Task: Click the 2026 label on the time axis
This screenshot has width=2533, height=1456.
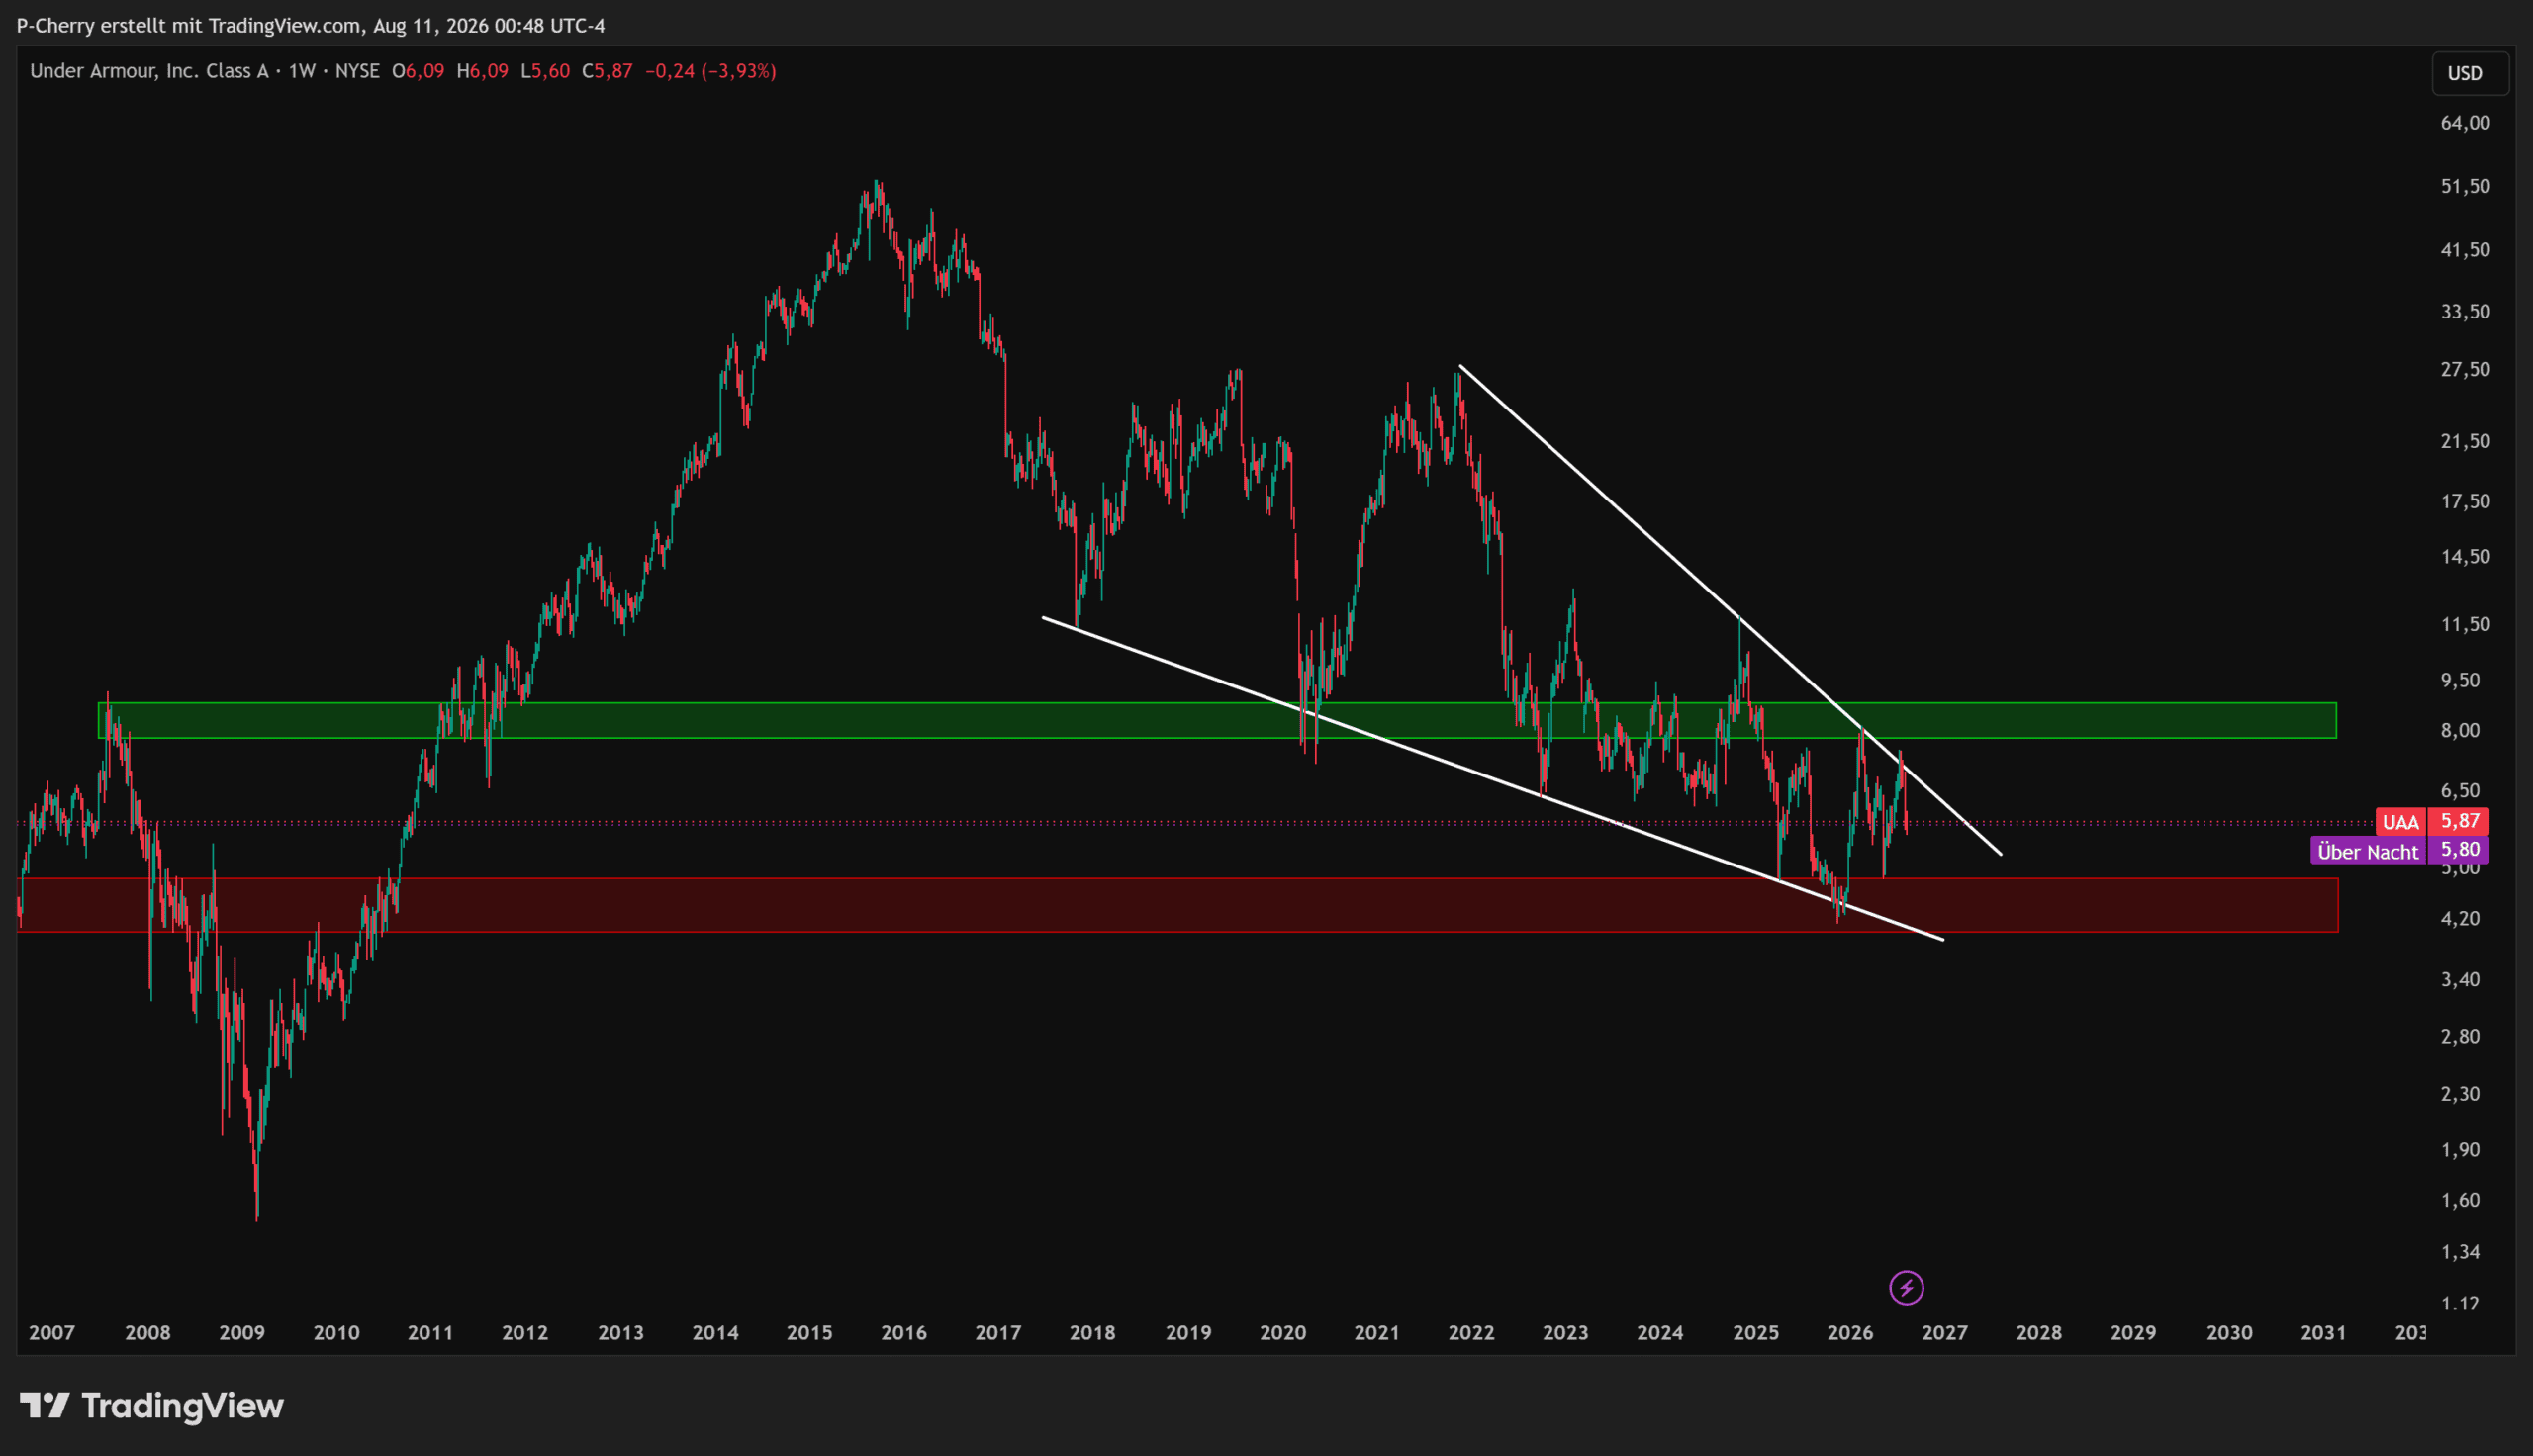Action: coord(1850,1333)
